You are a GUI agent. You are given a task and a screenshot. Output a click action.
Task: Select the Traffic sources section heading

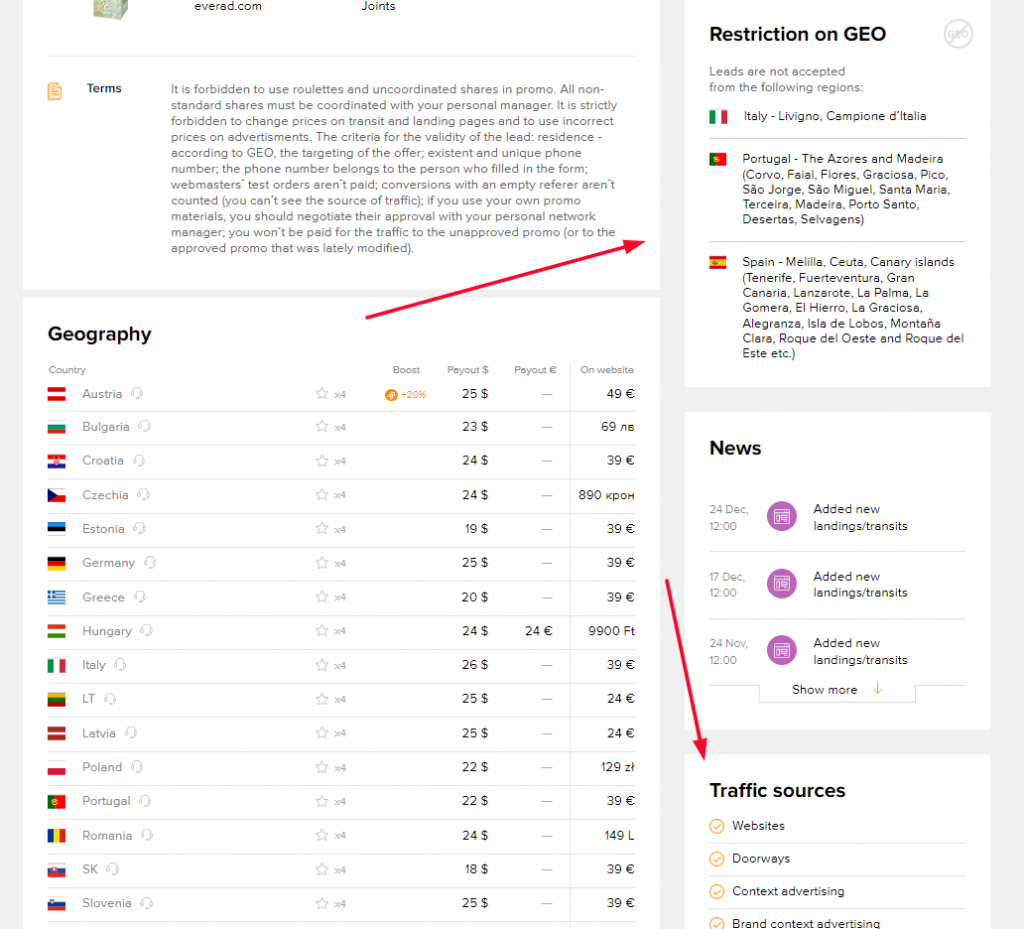777,790
